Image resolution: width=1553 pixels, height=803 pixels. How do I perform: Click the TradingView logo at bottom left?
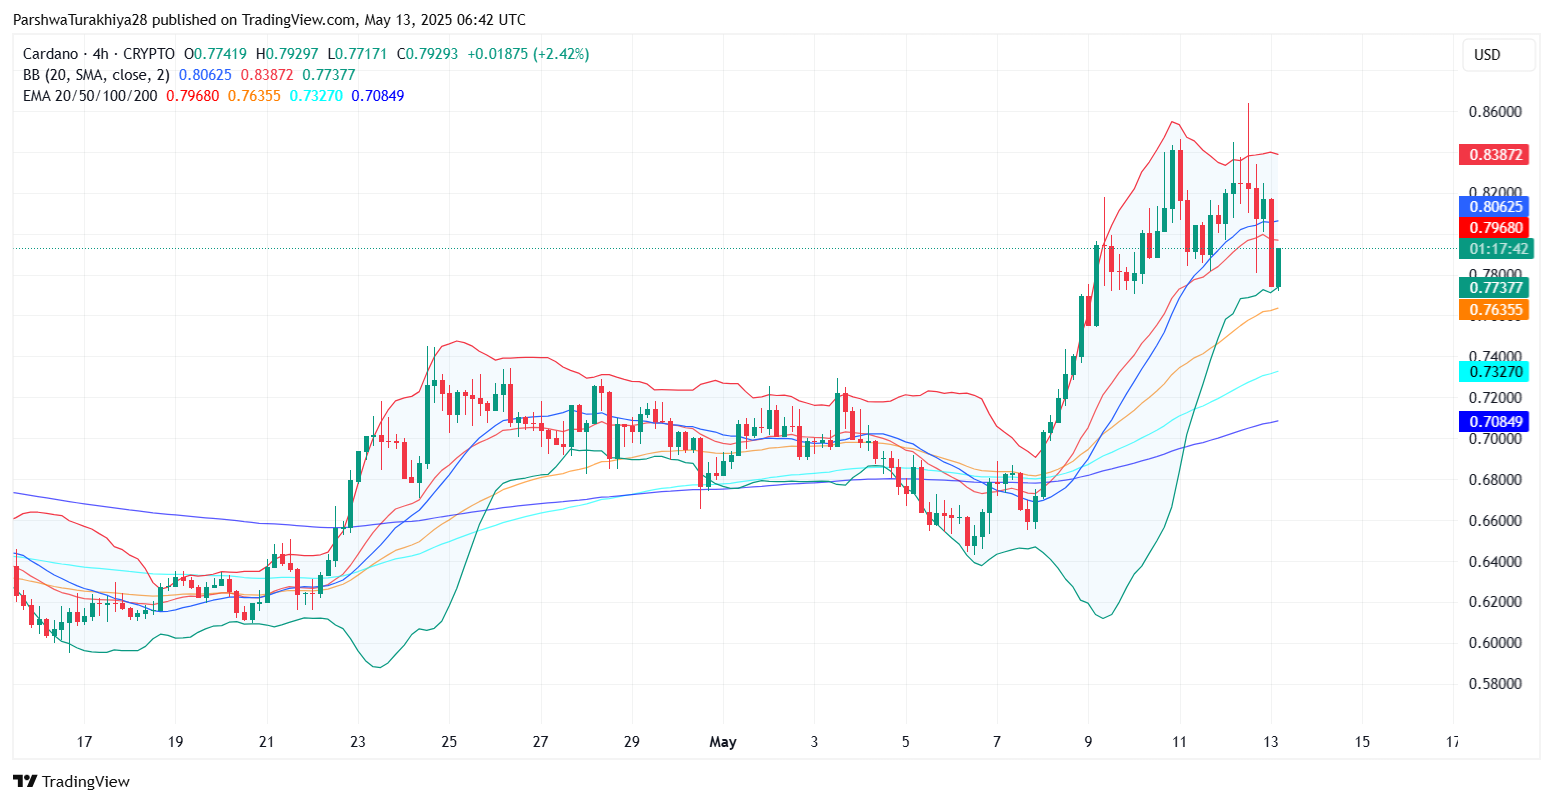click(26, 781)
